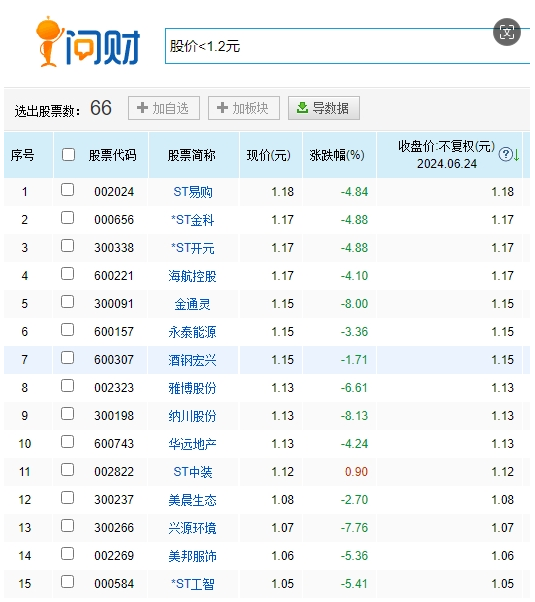Sort by the 涨跌幅(%) column header

[337, 155]
